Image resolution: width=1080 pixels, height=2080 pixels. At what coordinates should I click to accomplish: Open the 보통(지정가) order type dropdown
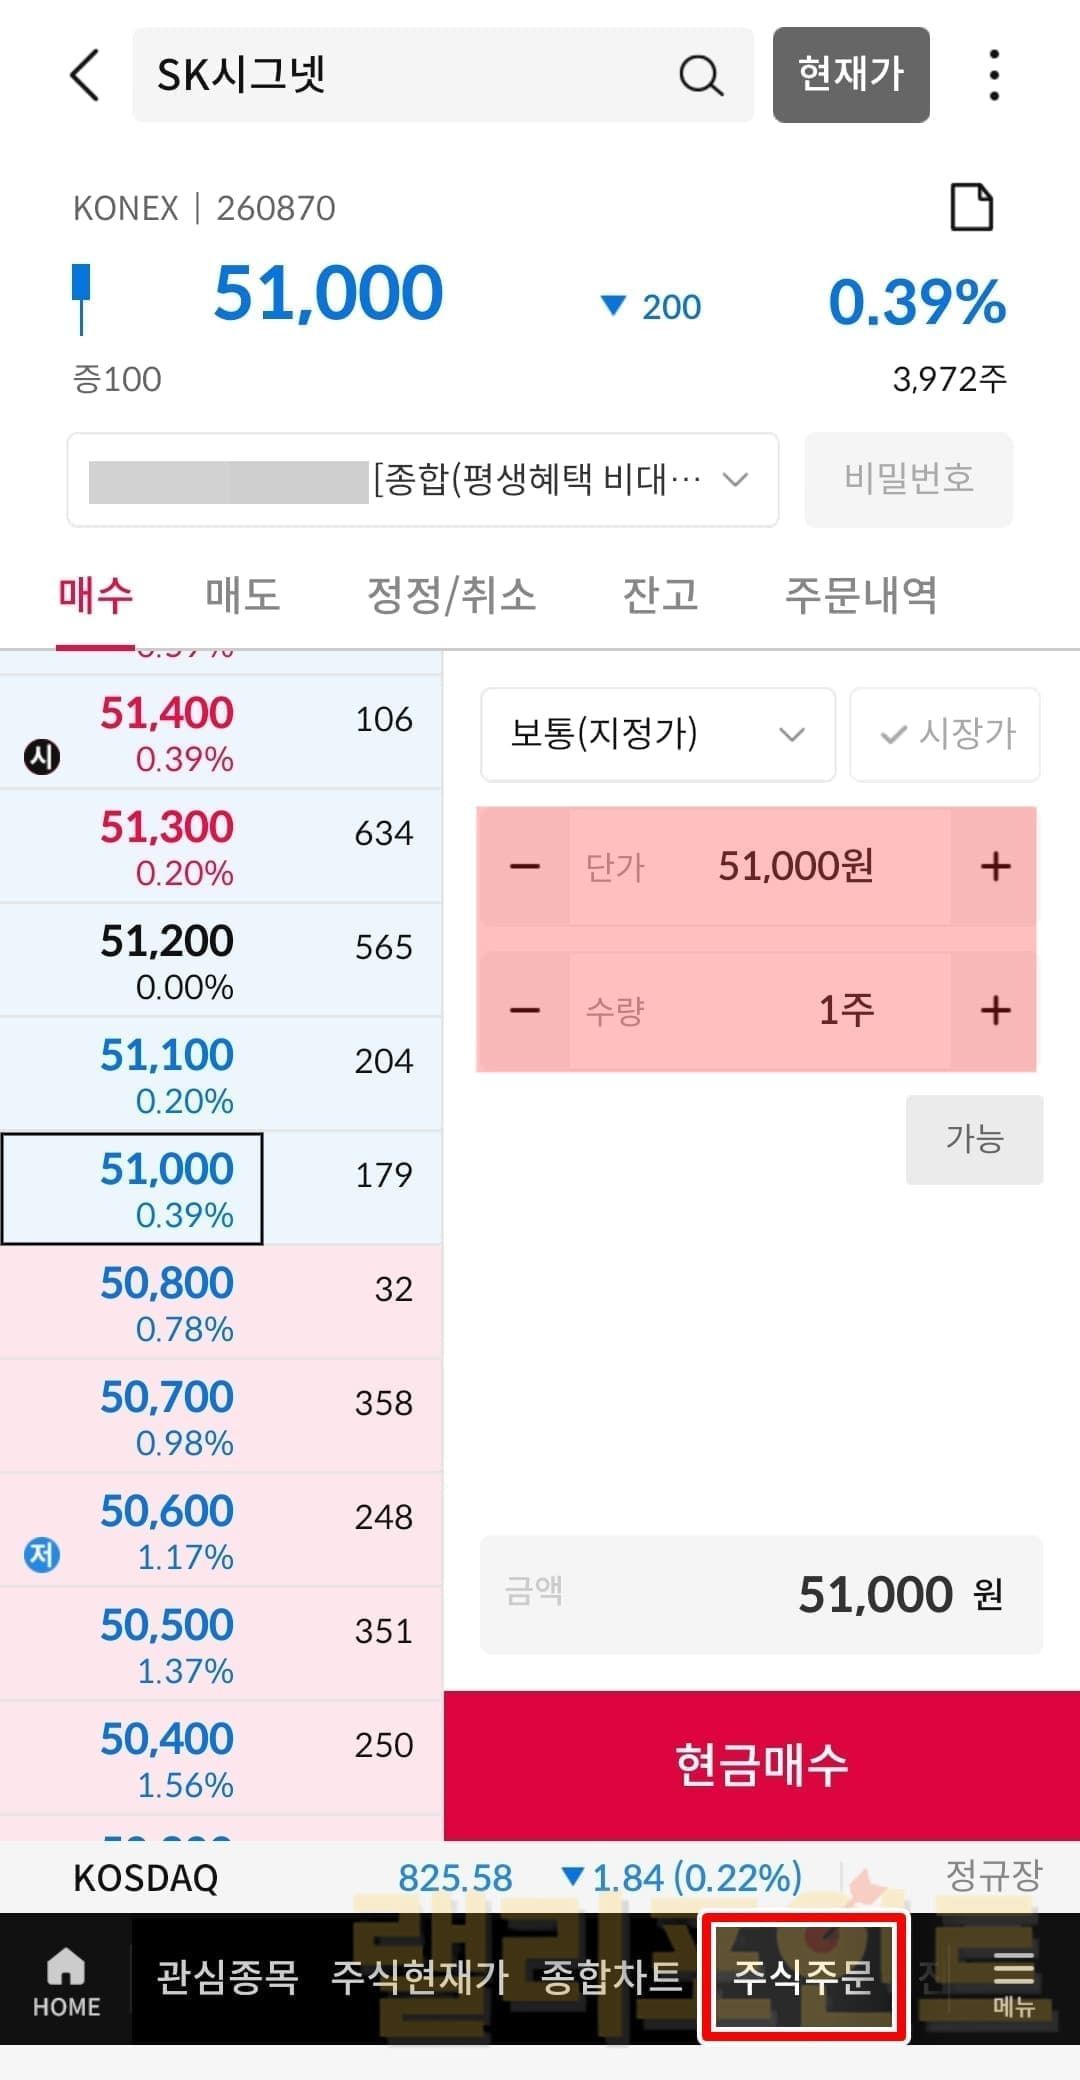(657, 734)
